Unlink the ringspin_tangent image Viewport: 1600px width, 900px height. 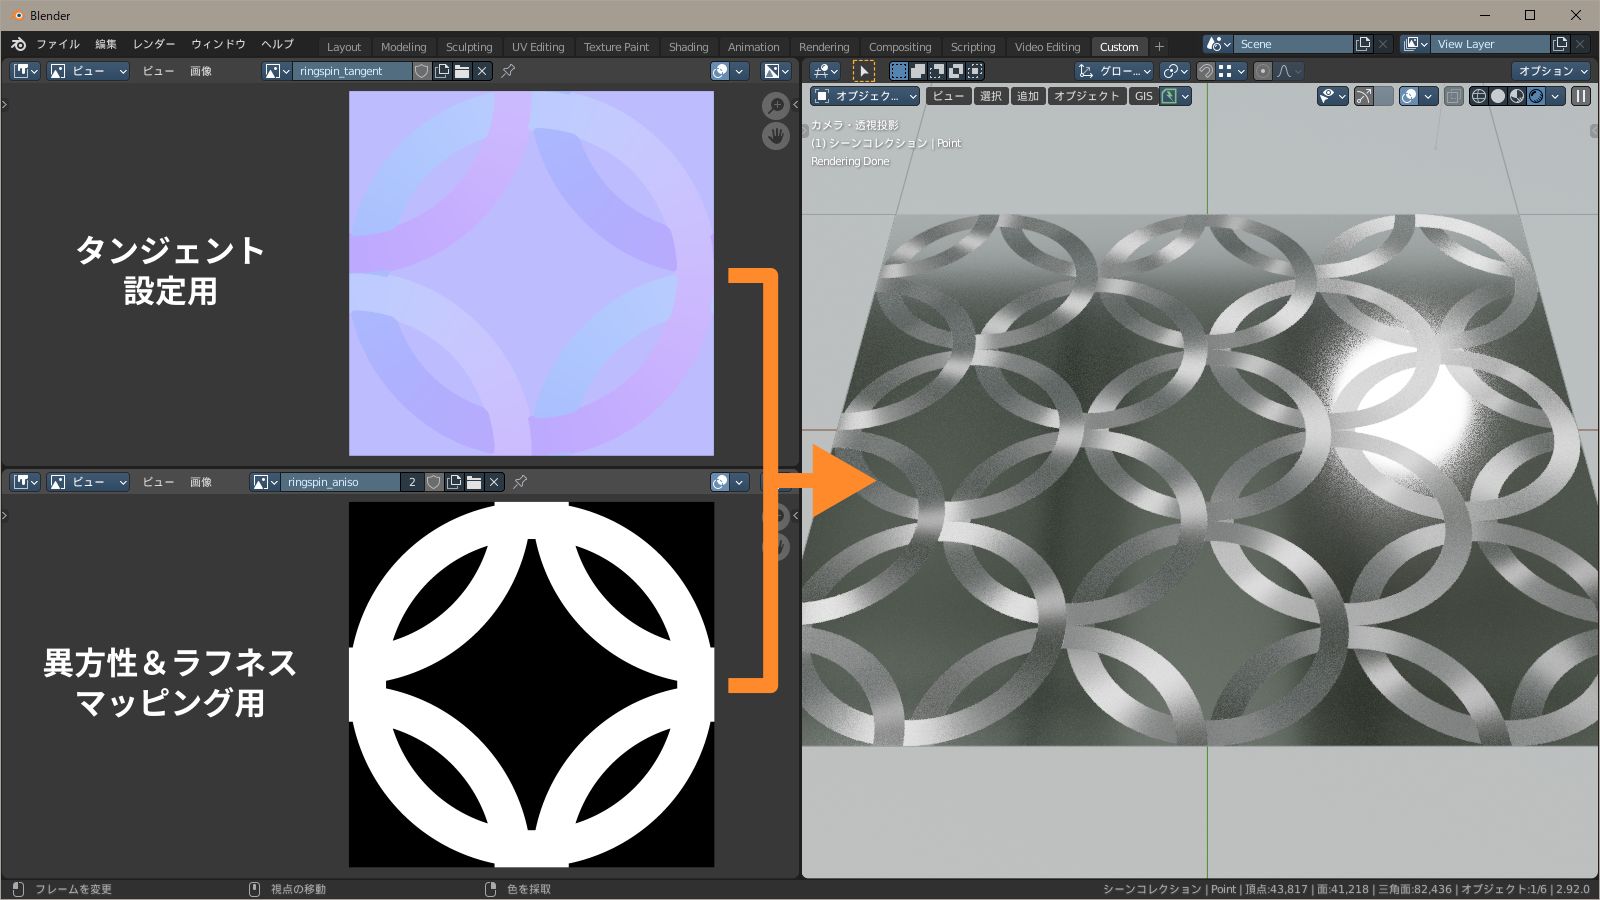coord(482,71)
